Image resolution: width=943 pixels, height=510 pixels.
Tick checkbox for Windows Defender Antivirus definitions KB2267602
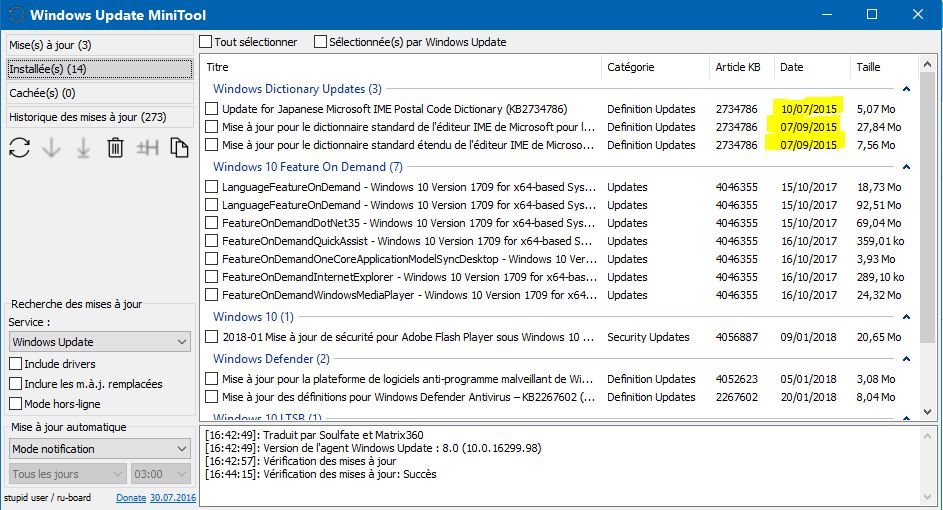(211, 397)
